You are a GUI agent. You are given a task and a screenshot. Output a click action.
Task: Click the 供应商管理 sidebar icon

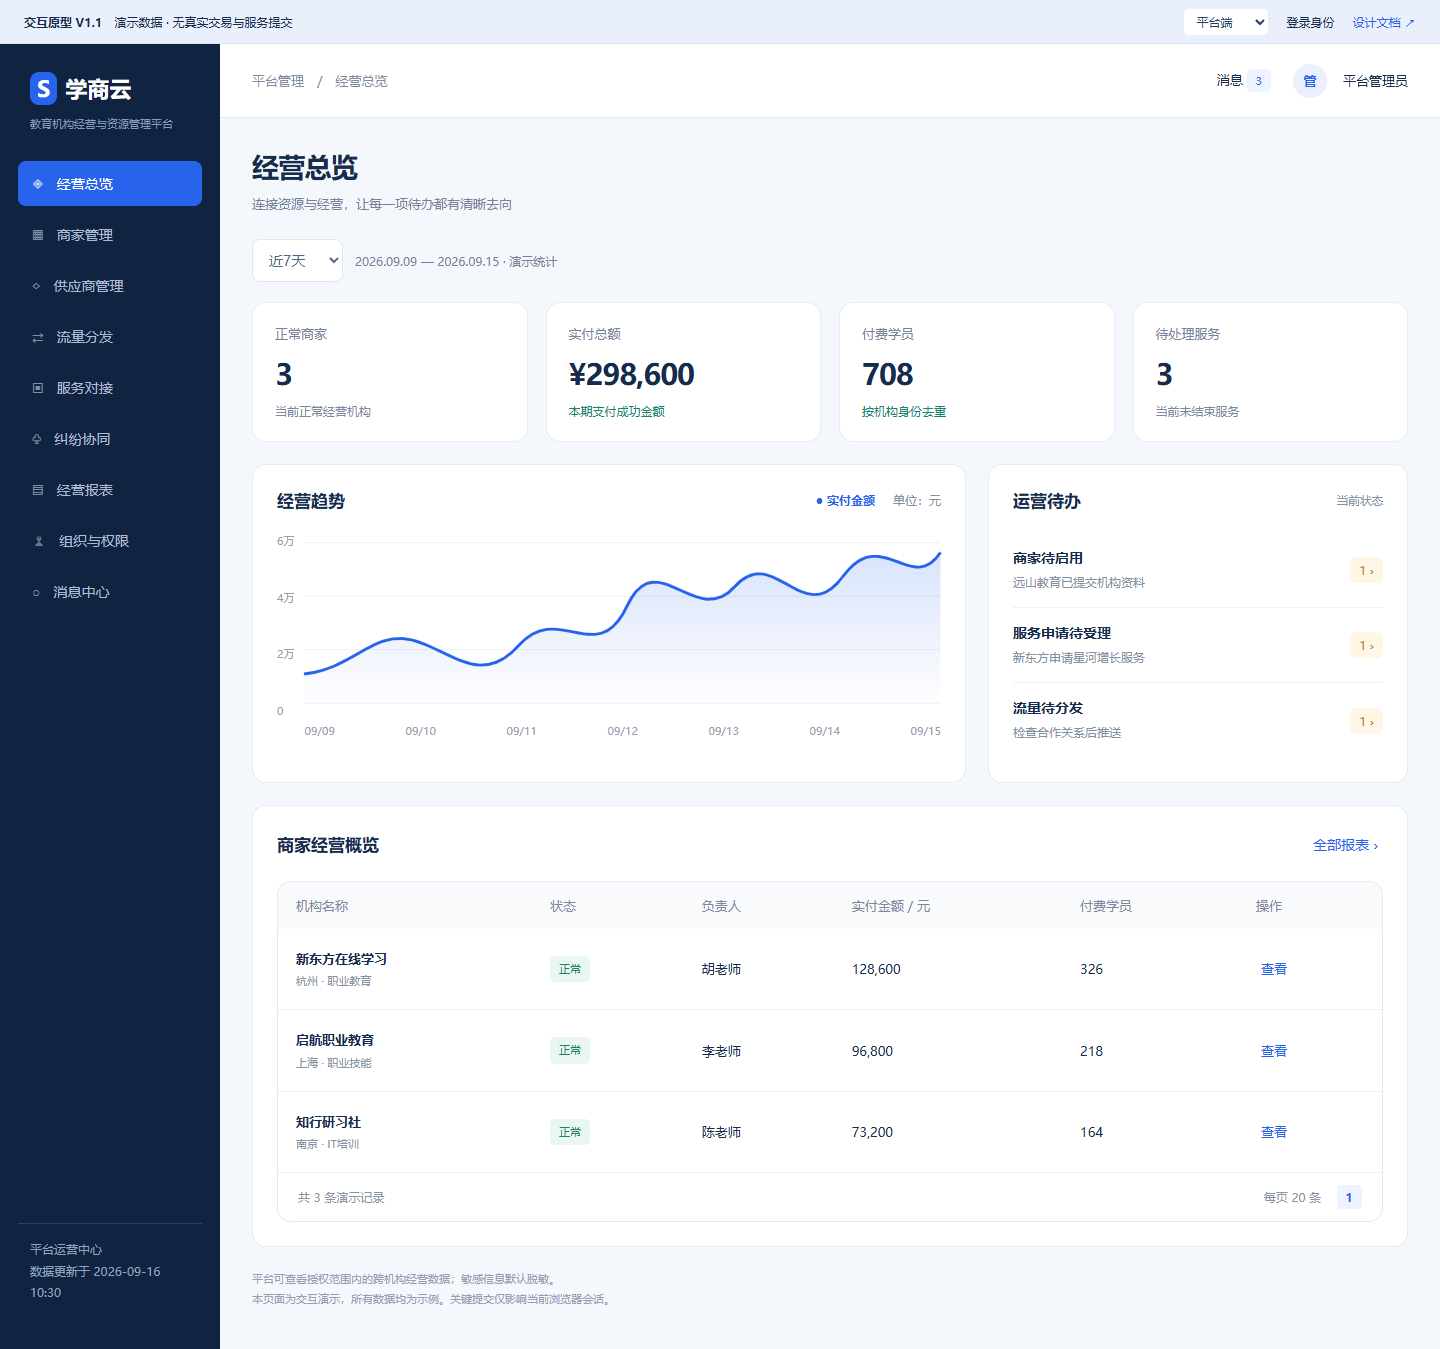(x=36, y=286)
